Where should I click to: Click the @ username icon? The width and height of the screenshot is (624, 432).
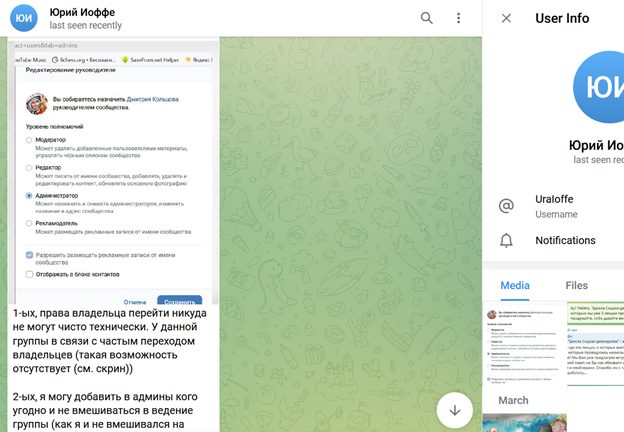(x=506, y=205)
